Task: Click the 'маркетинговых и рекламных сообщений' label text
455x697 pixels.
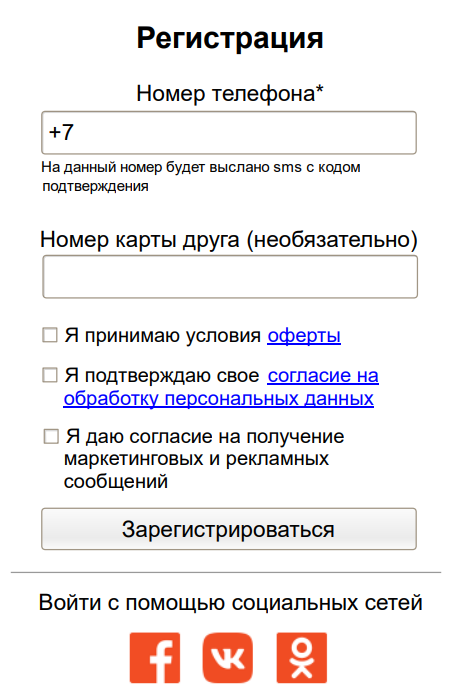Action: (196, 470)
